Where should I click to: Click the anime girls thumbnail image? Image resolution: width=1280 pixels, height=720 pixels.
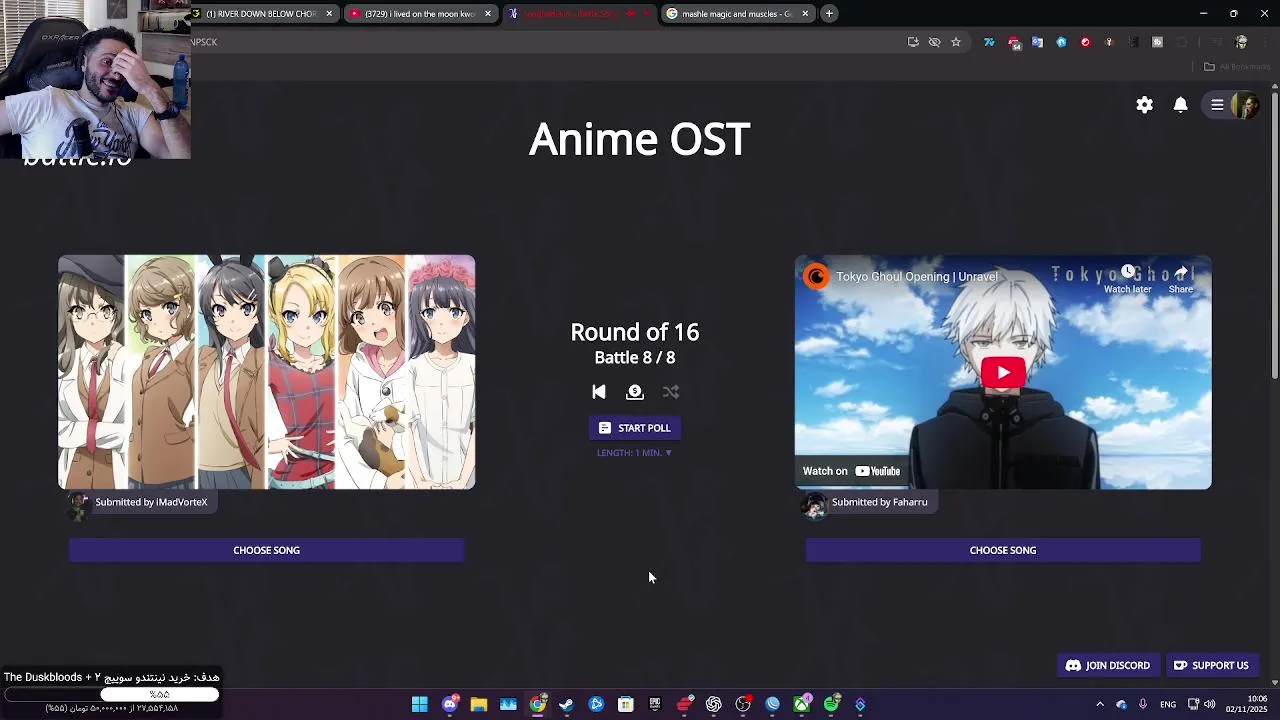coord(266,372)
